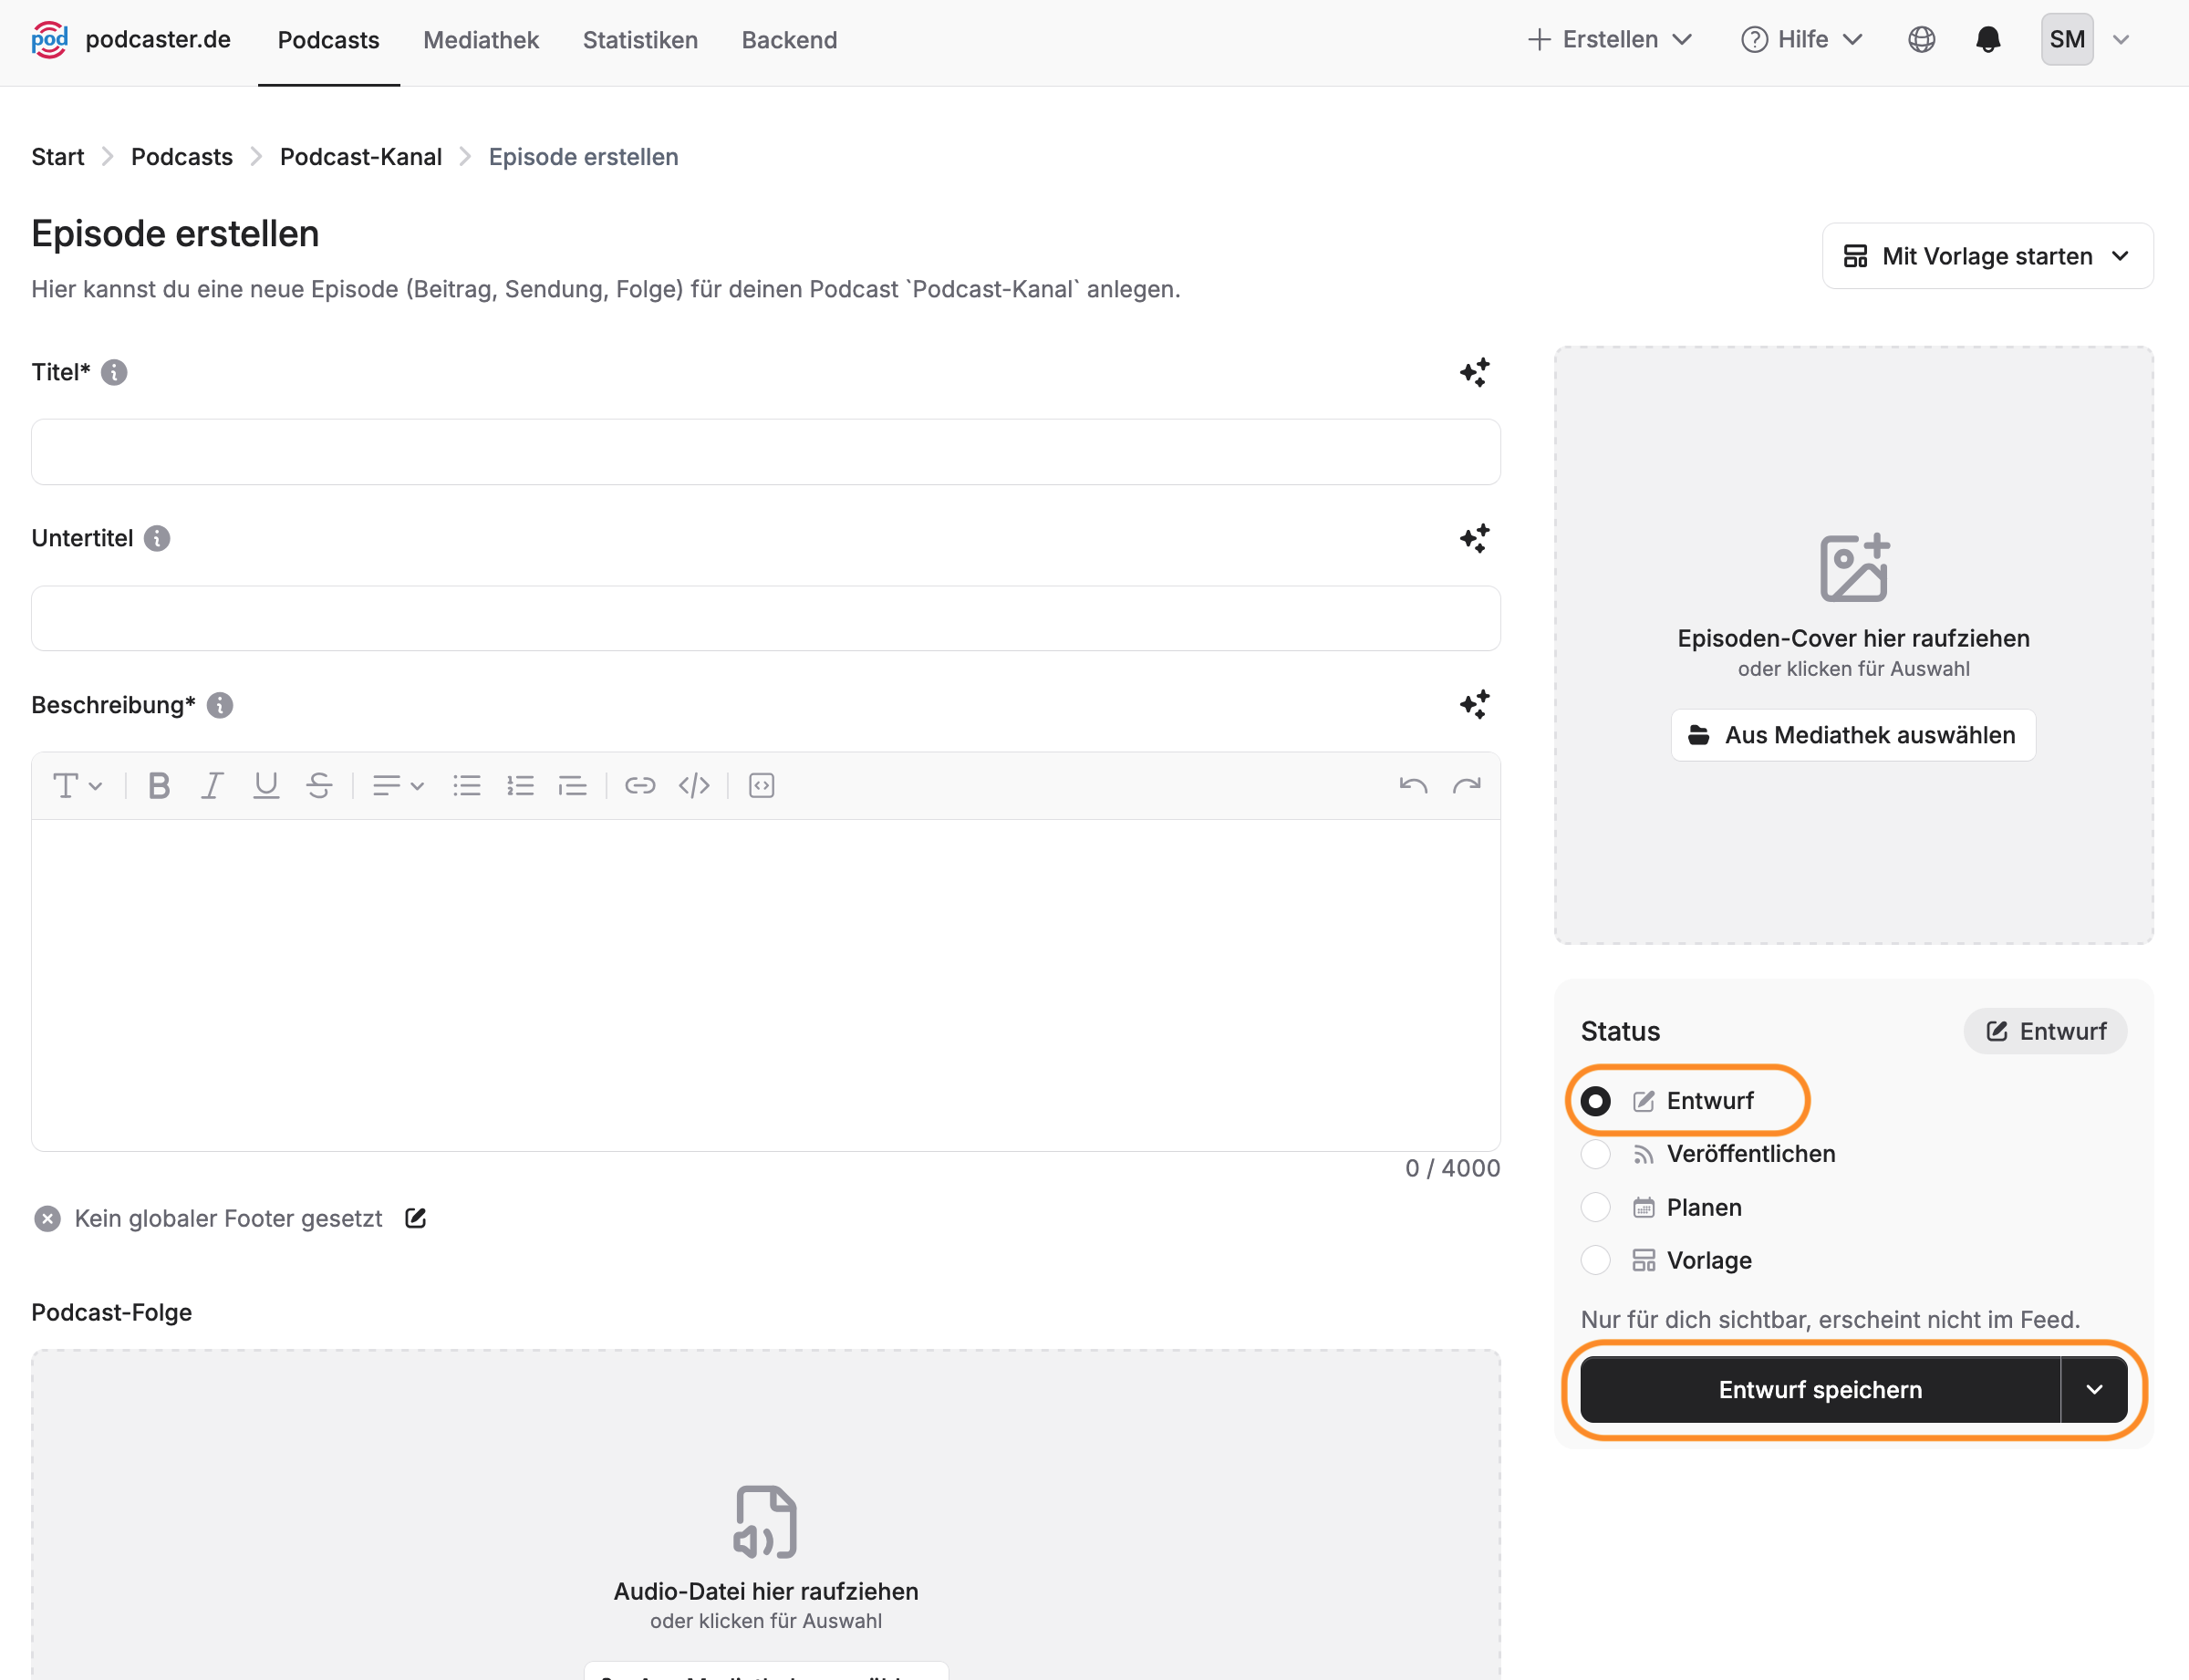Toggle bold formatting in the editor
The image size is (2189, 1680).
point(158,786)
